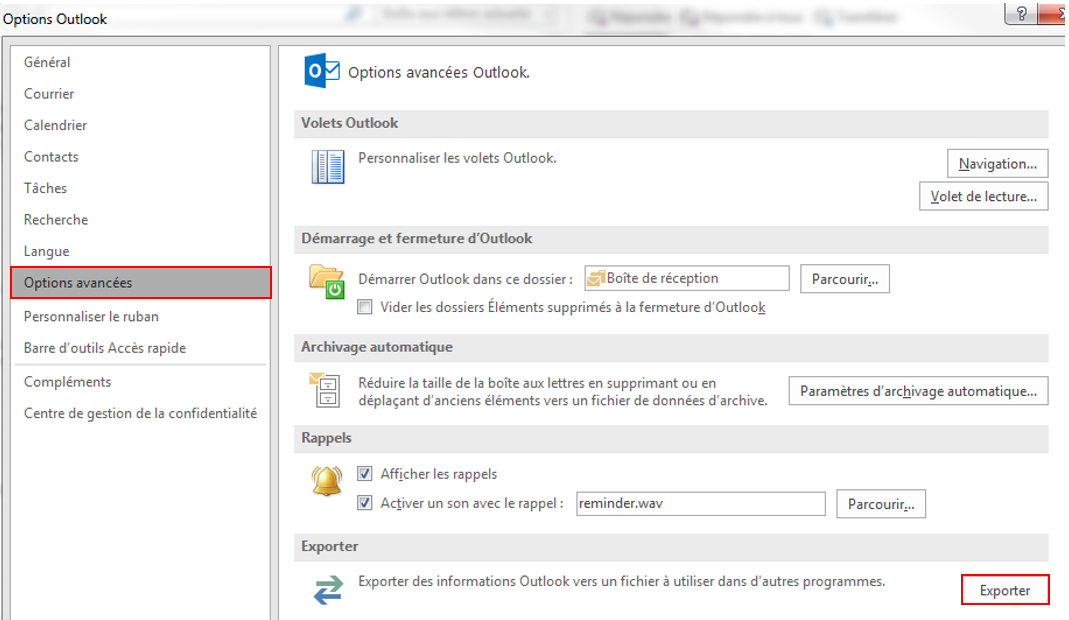The image size is (1069, 620).
Task: Click Parcourir next to reminder.wav
Action: click(881, 504)
